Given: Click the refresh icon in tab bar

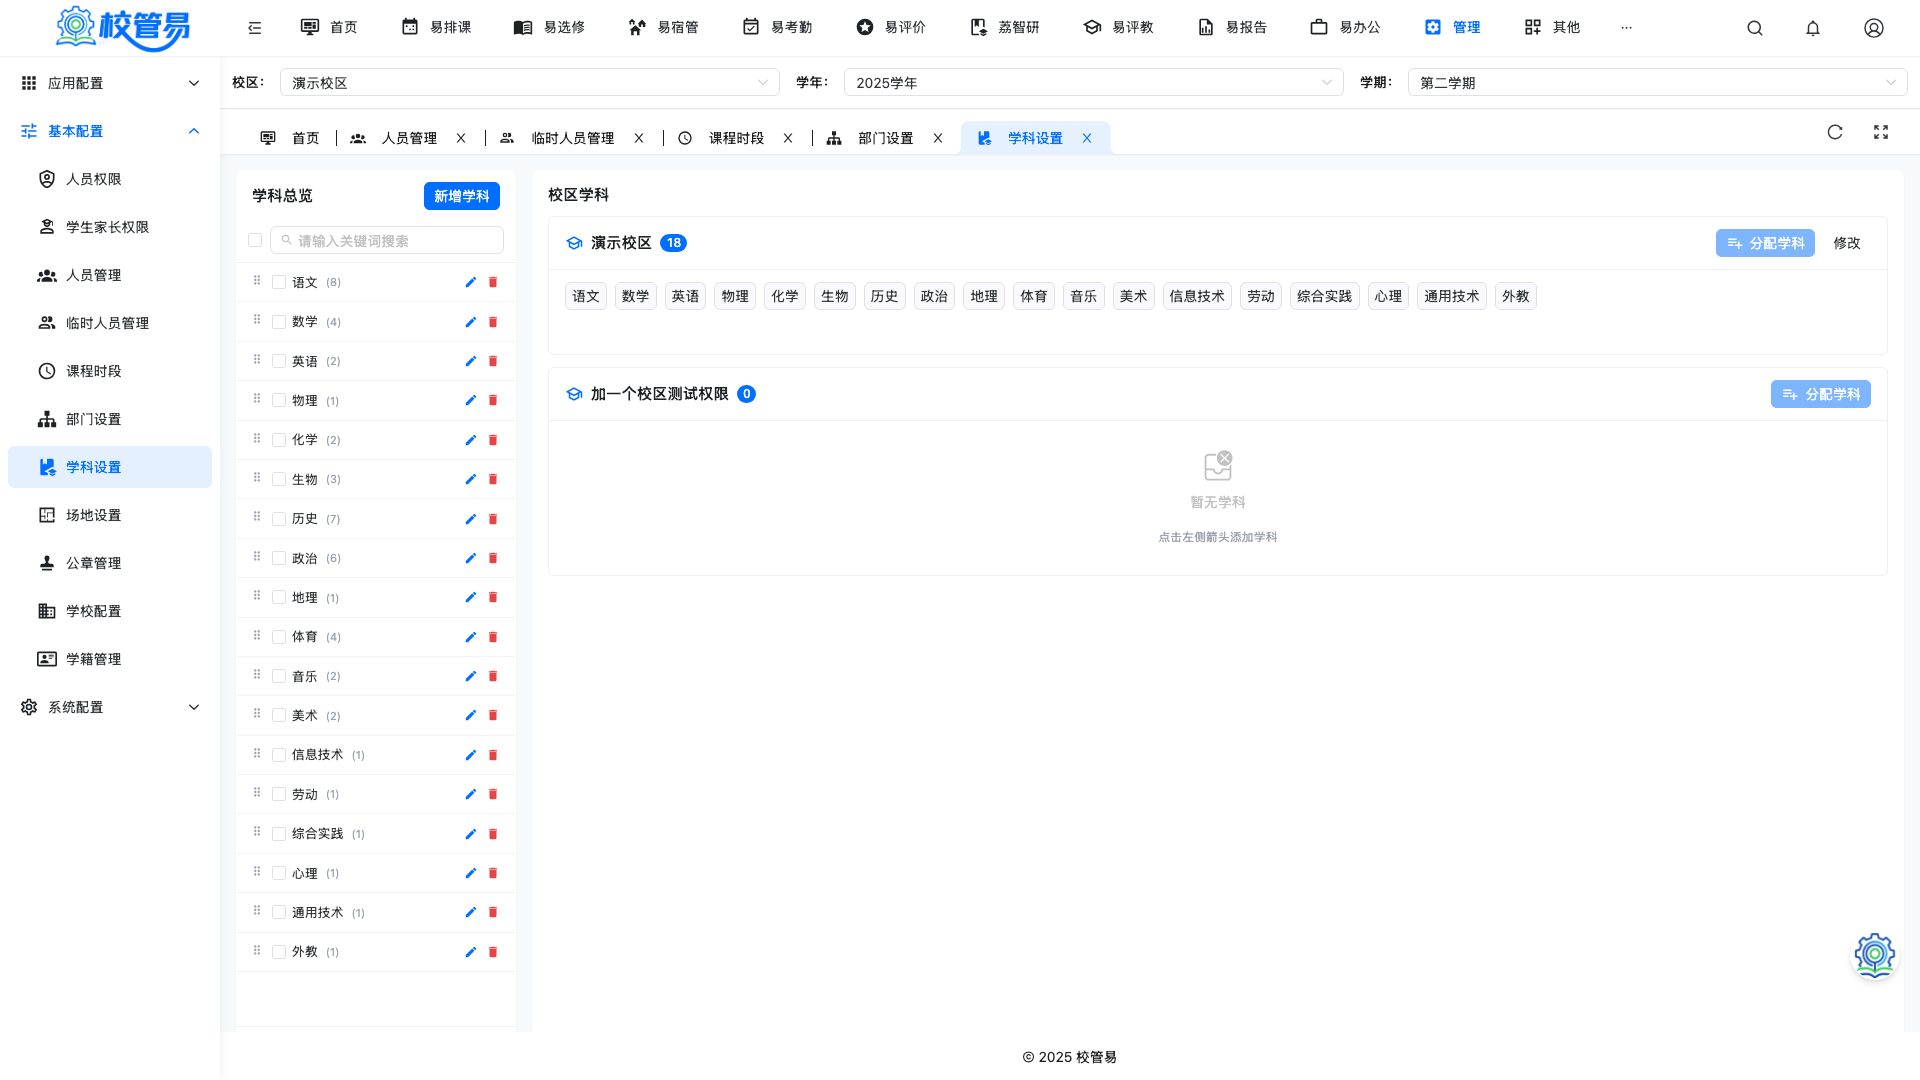Looking at the screenshot, I should [x=1835, y=132].
